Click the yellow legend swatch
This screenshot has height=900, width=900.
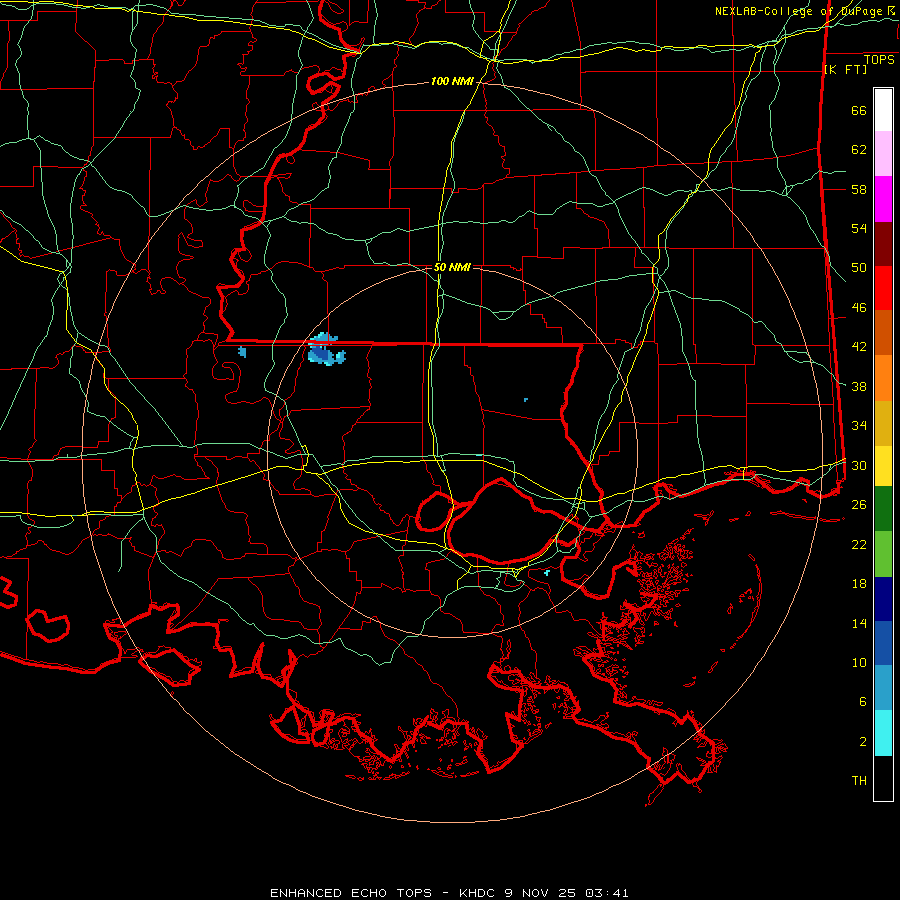(x=883, y=466)
